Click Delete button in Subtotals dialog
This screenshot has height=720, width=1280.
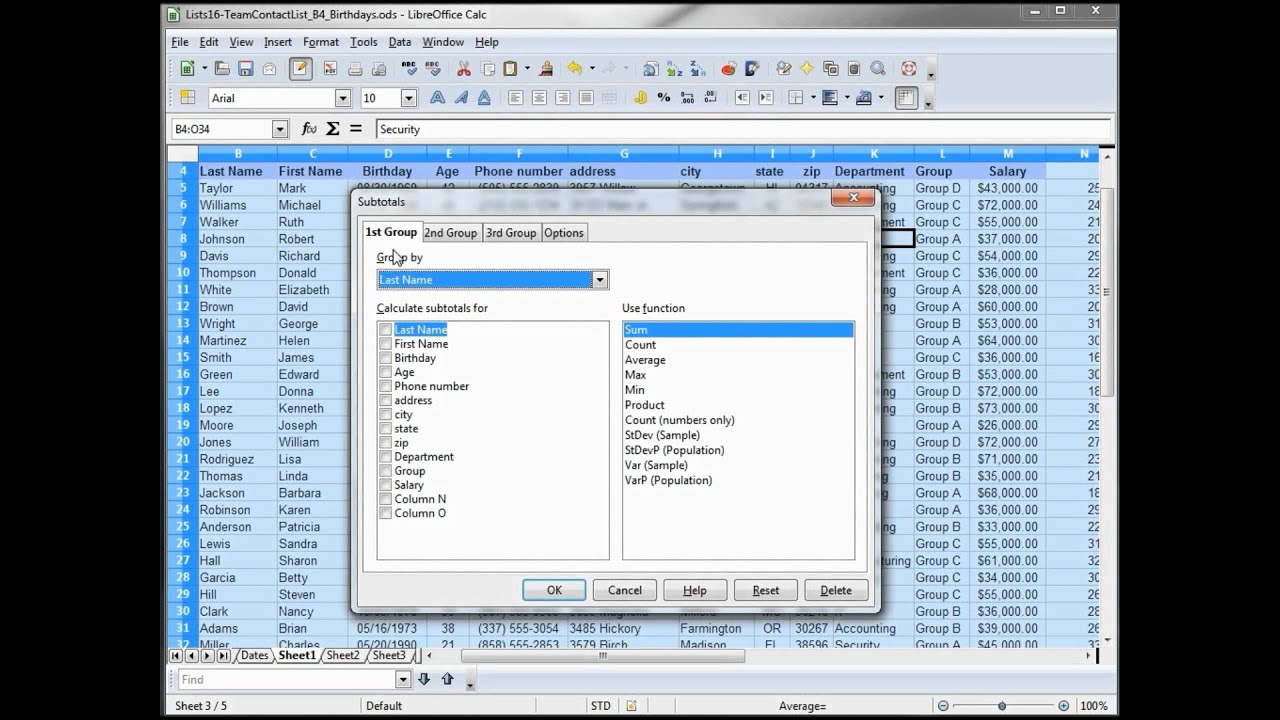pos(836,590)
